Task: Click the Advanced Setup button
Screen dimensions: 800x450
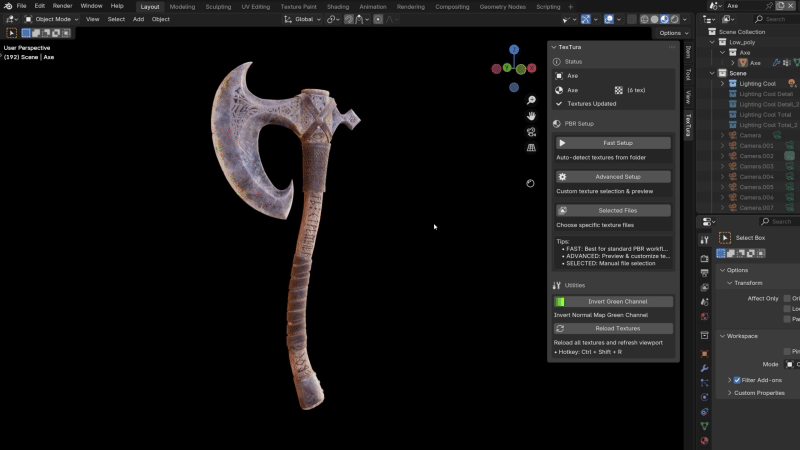Action: (x=613, y=177)
